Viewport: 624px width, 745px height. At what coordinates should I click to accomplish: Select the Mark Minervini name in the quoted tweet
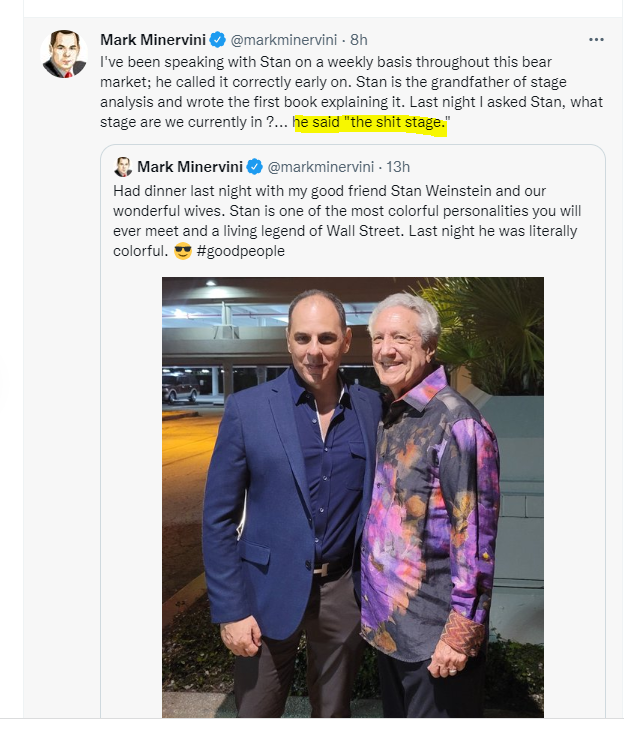coord(190,166)
